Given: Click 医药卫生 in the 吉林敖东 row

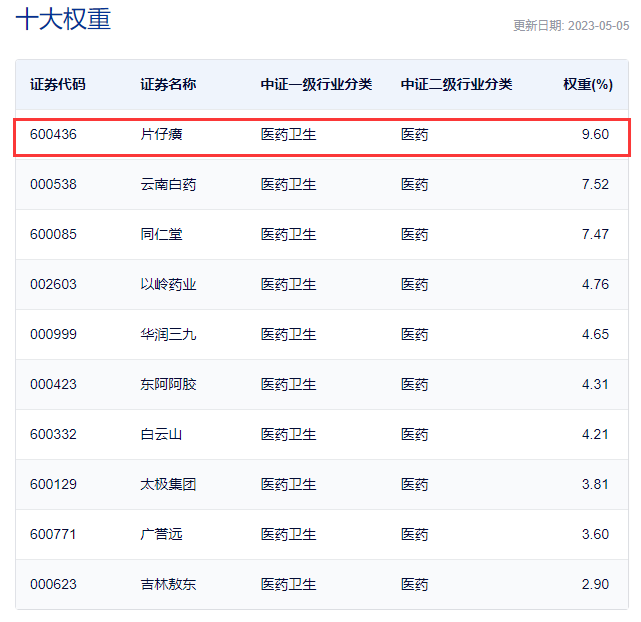Looking at the screenshot, I should click(289, 584).
